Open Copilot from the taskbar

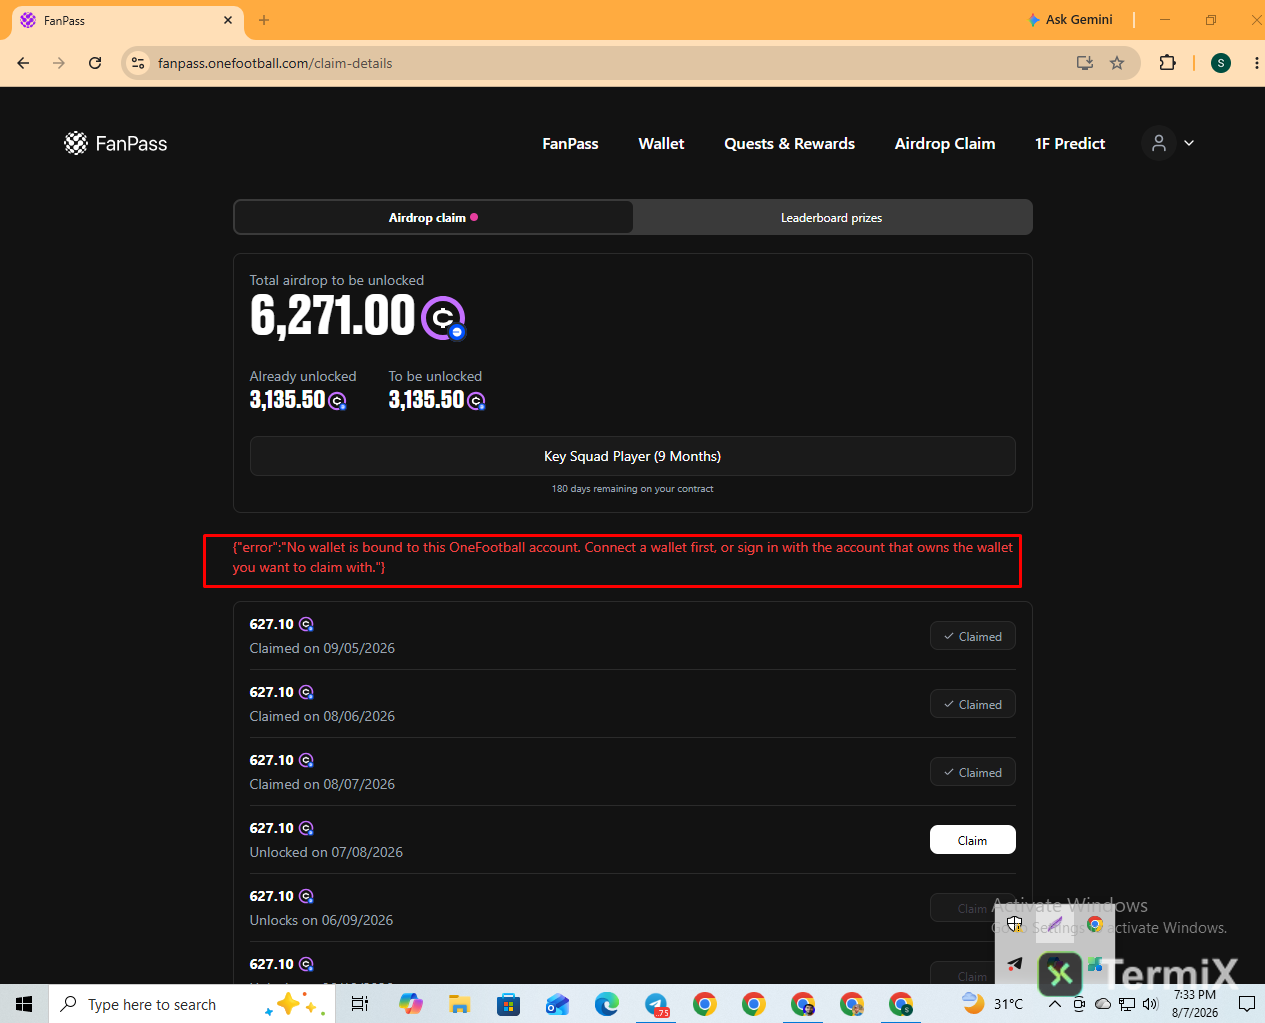[410, 1004]
